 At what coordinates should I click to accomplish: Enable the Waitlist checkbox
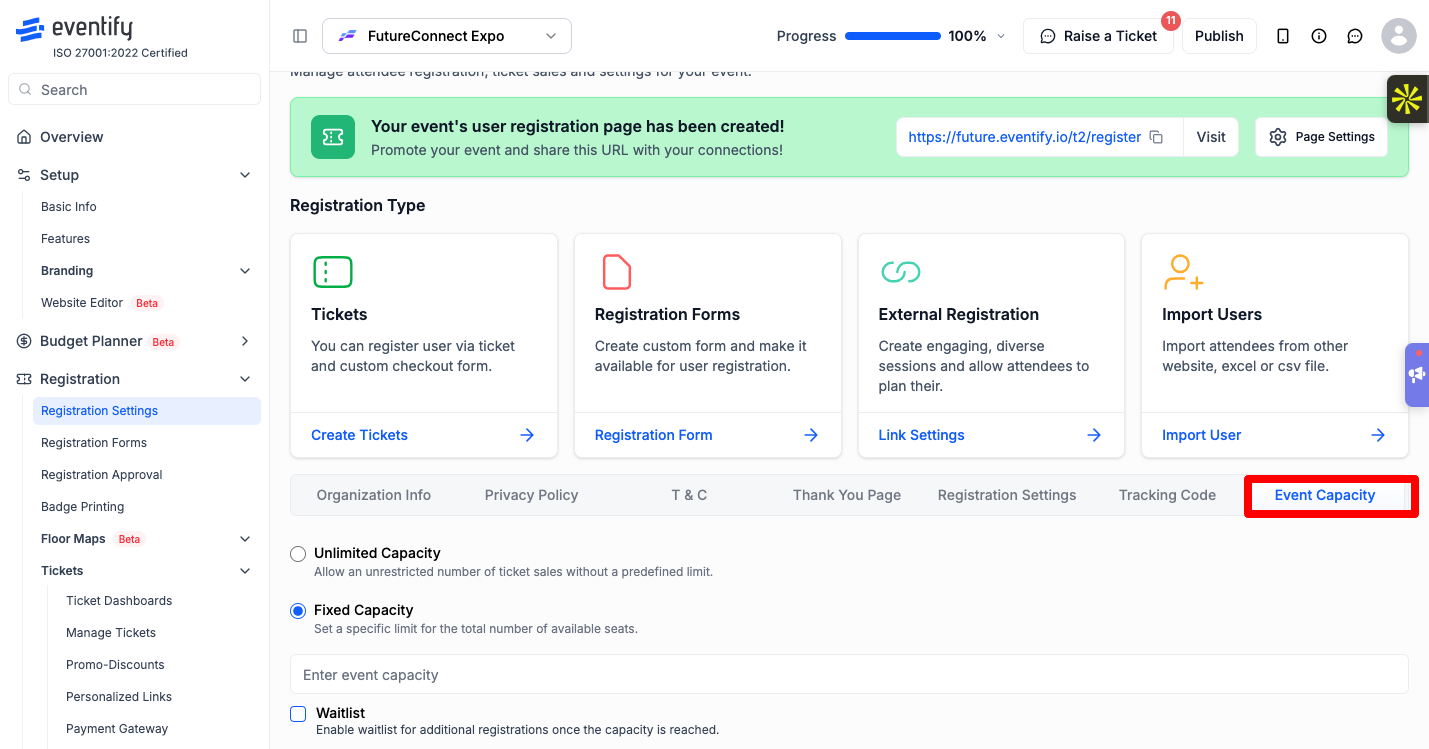pyautogui.click(x=298, y=714)
